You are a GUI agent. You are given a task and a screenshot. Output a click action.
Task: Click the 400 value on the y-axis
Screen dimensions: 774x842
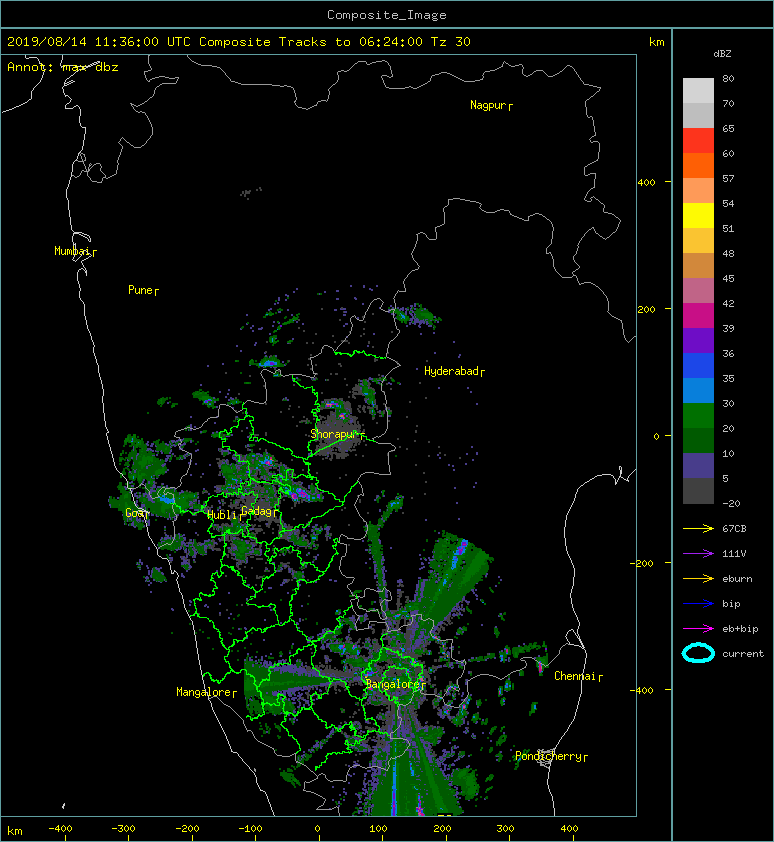click(x=646, y=183)
